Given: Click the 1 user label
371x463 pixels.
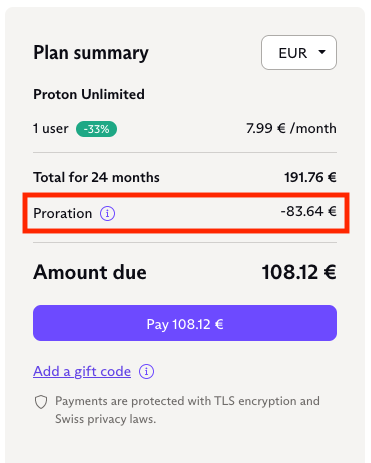Looking at the screenshot, I should click(51, 129).
